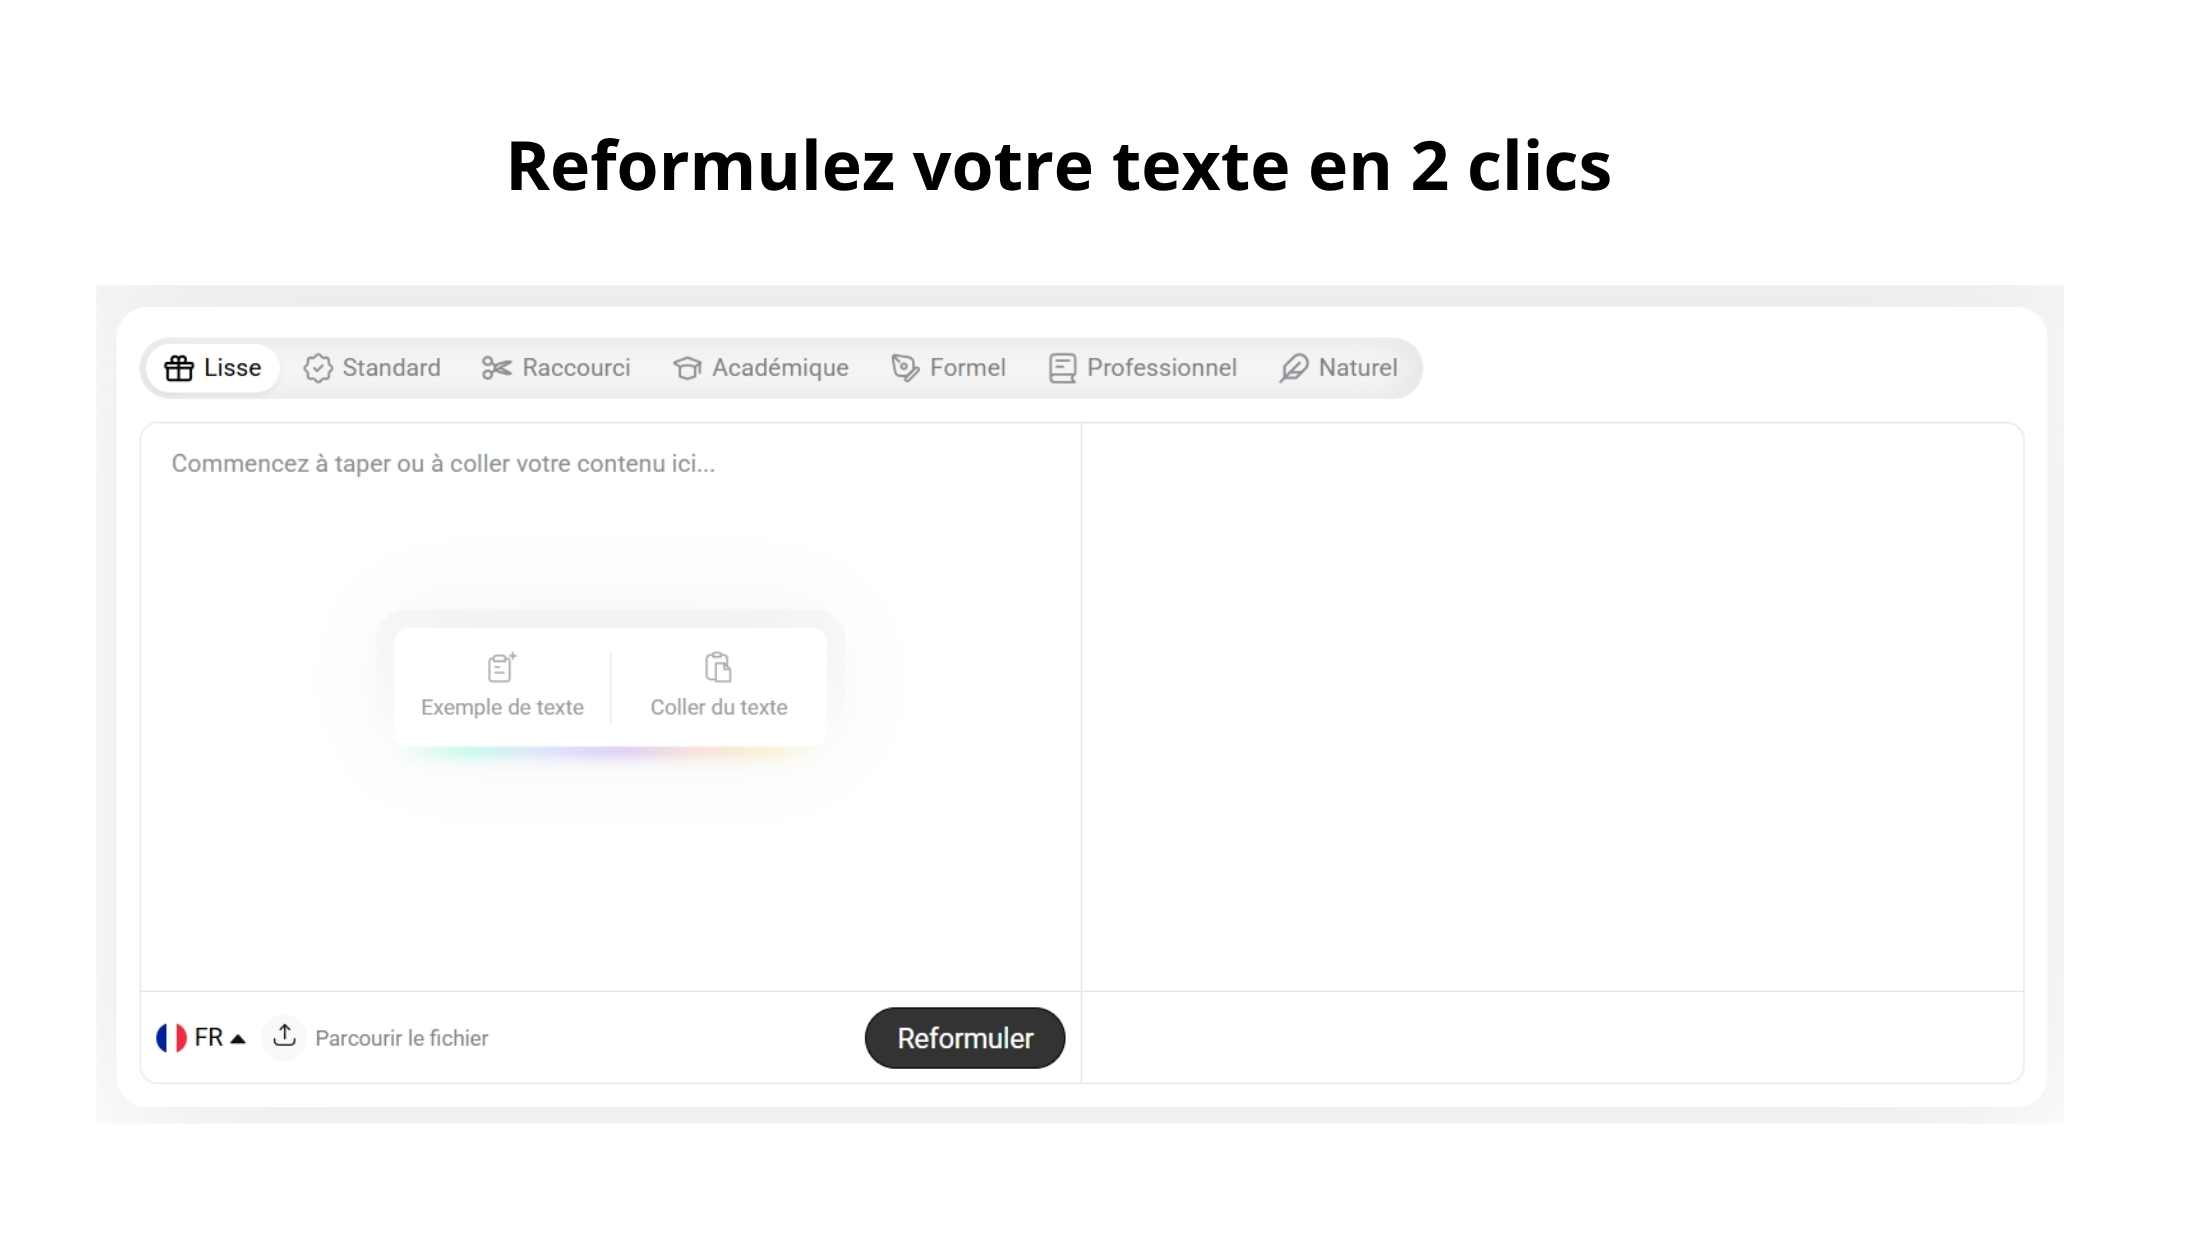This screenshot has height=1248, width=2208.
Task: Click the gift icon on Lisse tab
Action: coord(179,368)
